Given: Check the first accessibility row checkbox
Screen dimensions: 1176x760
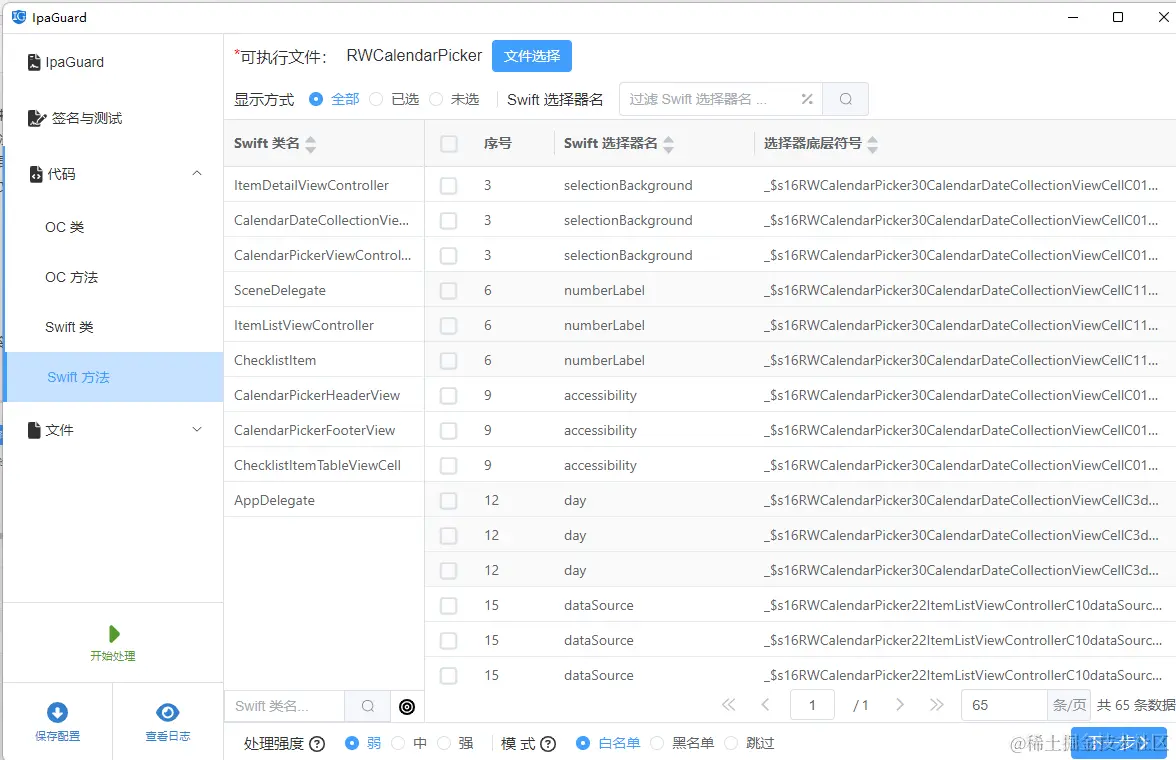Looking at the screenshot, I should click(448, 395).
